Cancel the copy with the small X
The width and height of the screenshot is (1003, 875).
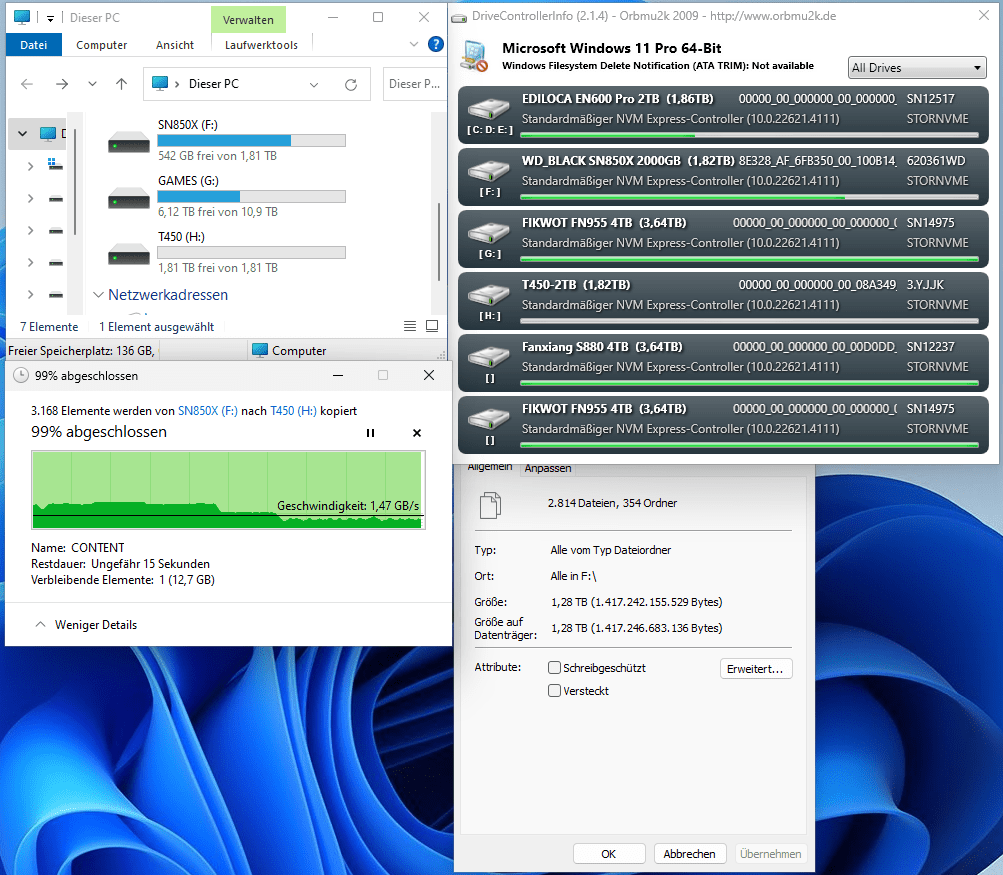tap(417, 433)
